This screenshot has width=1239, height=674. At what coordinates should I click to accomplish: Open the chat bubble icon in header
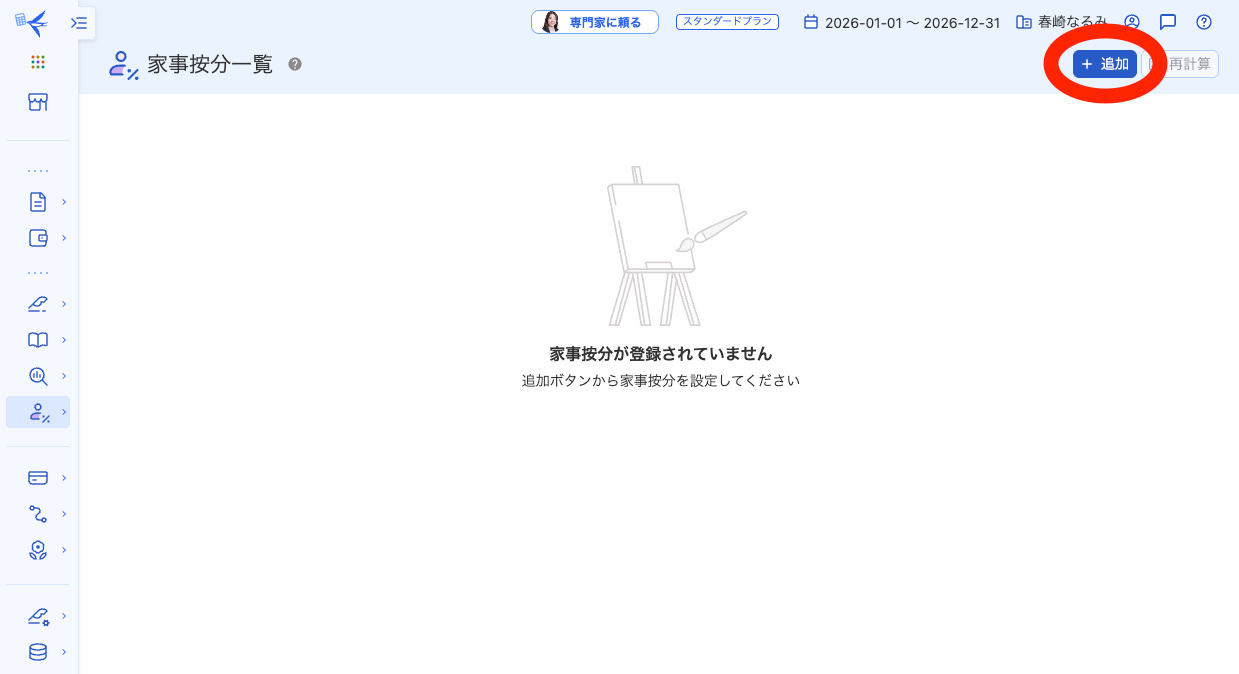1168,22
